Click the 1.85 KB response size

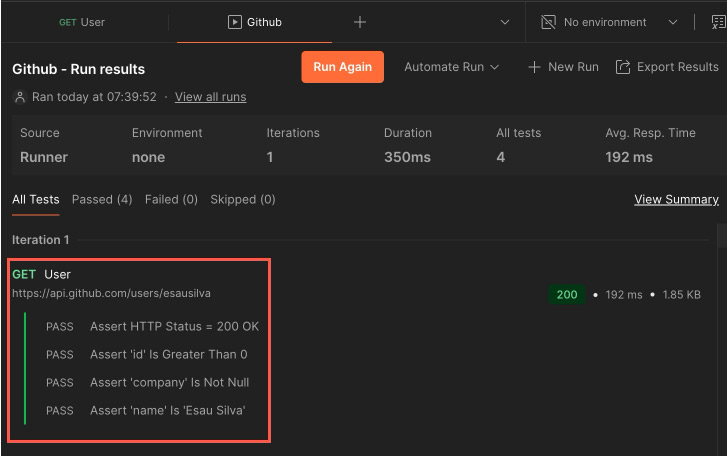[x=681, y=295]
